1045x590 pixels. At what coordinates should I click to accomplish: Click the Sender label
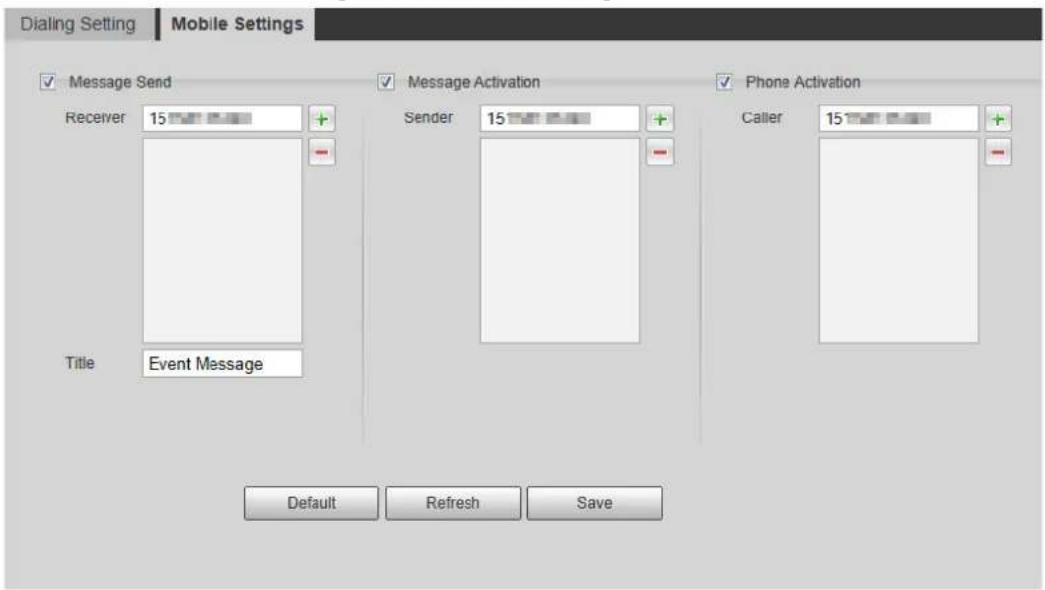[428, 117]
